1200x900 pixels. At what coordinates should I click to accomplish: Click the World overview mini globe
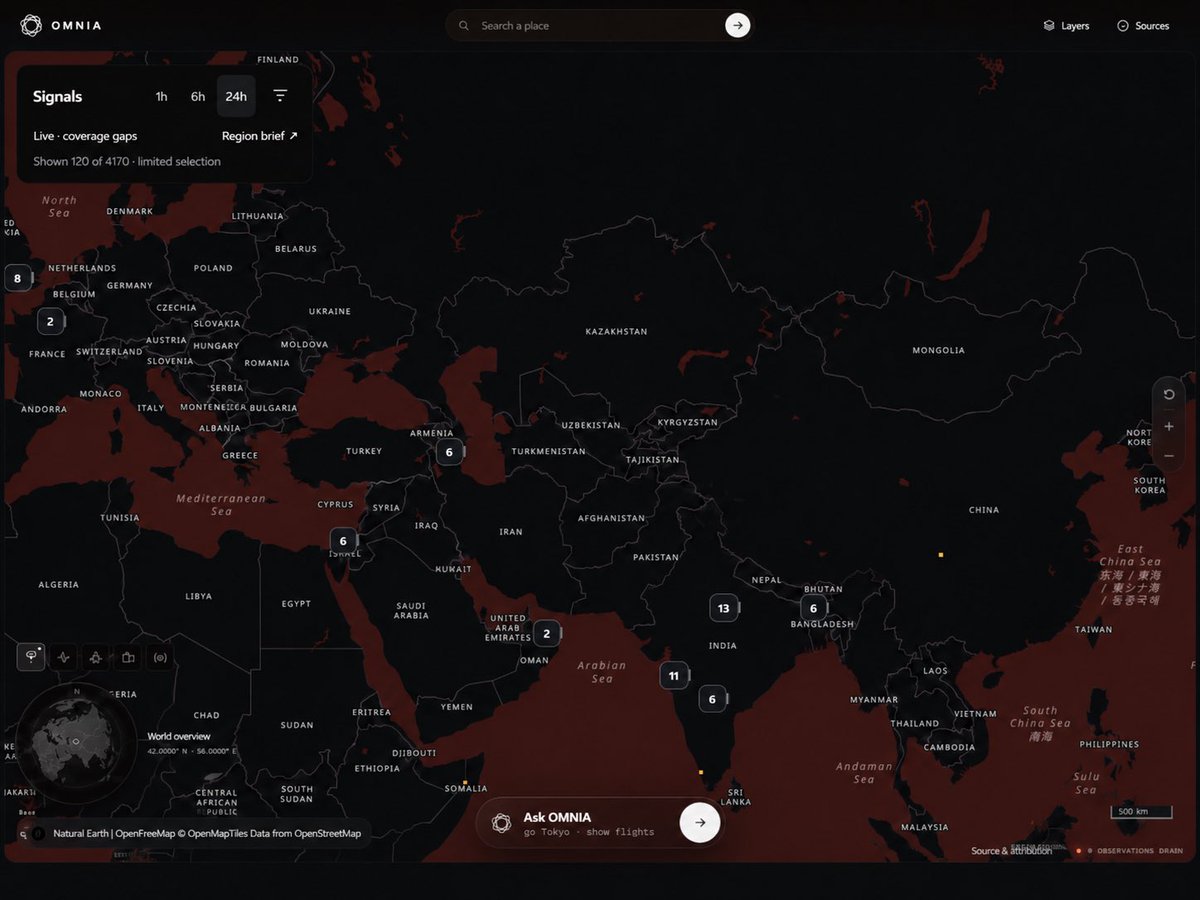75,742
